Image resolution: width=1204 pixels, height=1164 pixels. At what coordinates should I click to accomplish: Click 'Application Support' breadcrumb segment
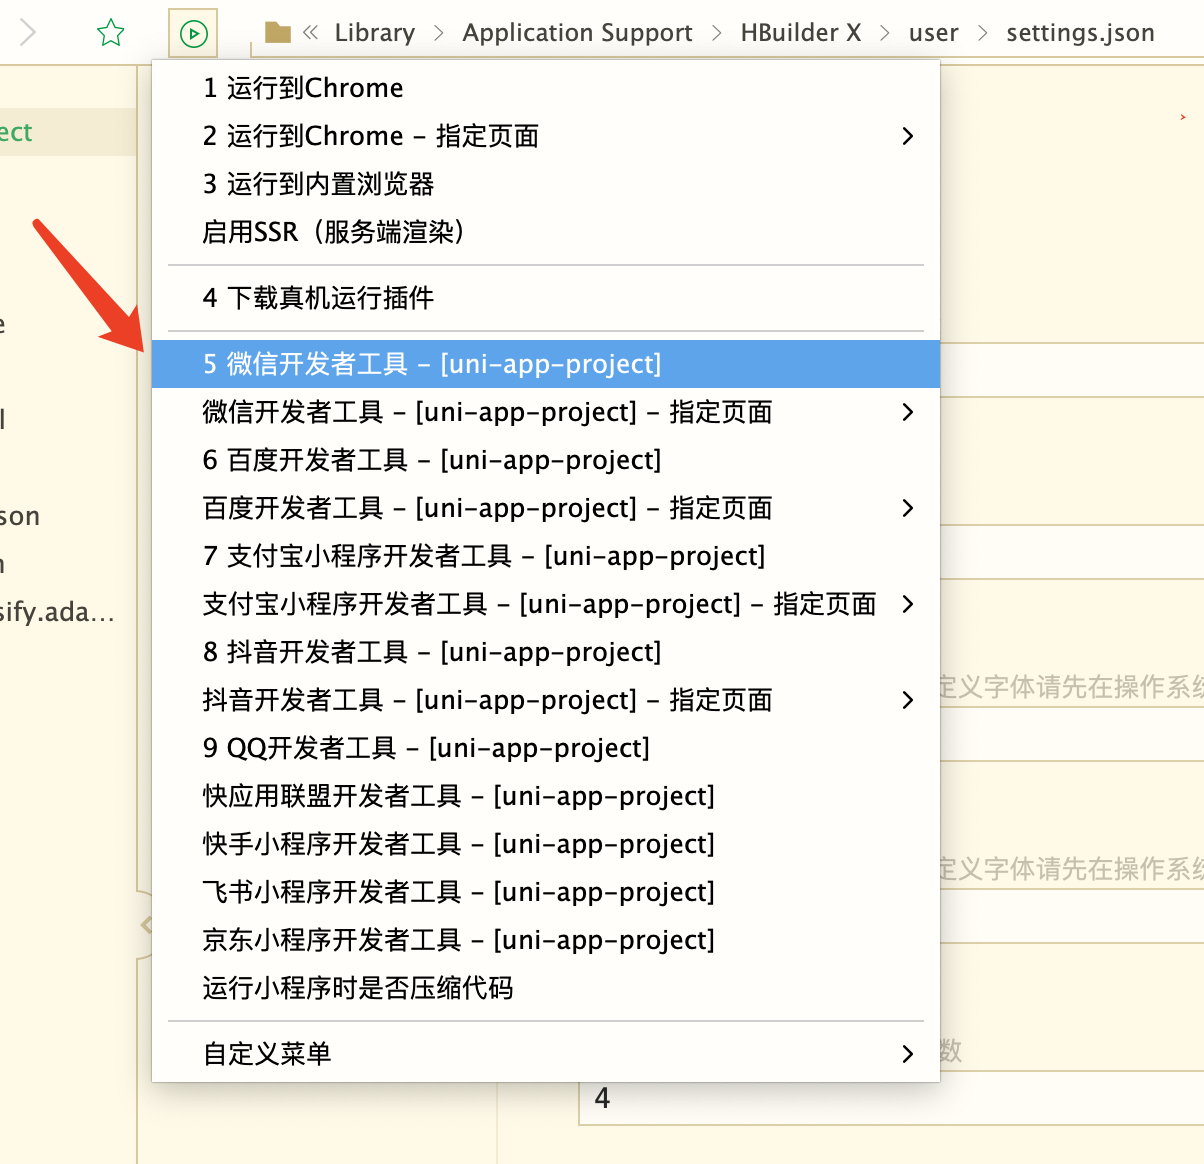pyautogui.click(x=577, y=33)
